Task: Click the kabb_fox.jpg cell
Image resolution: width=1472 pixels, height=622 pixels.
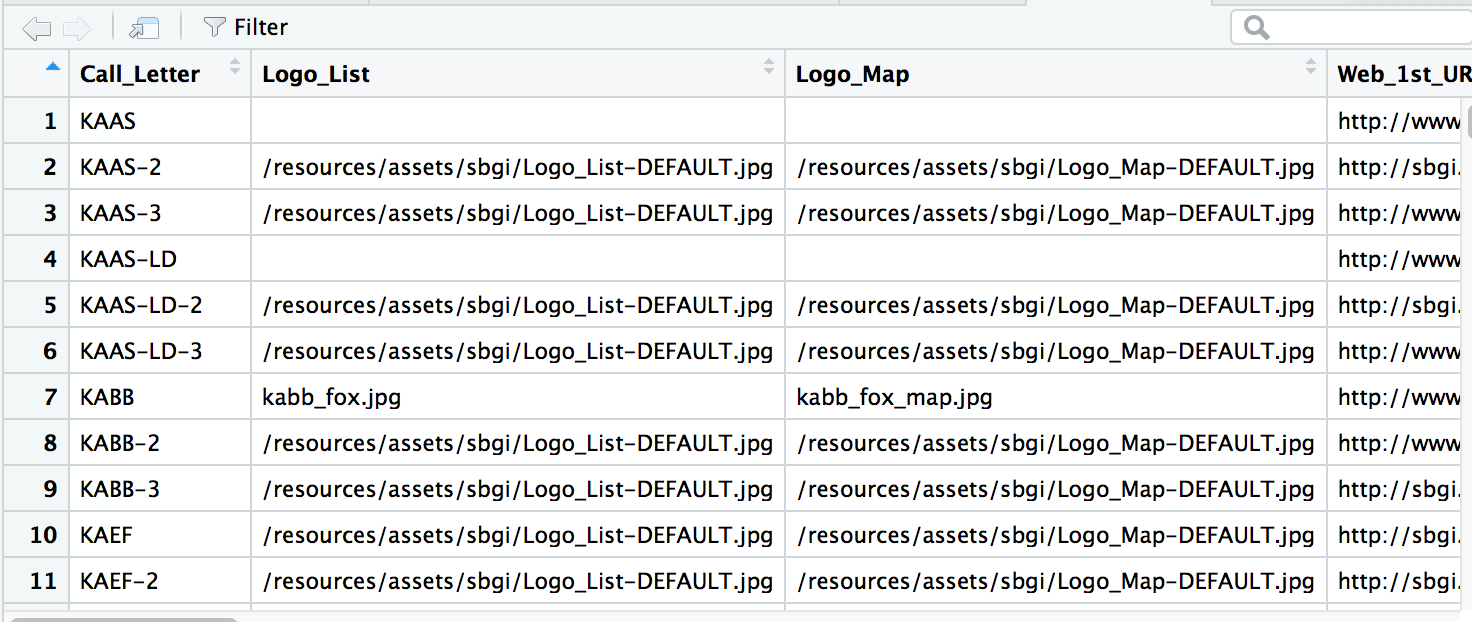Action: point(331,397)
